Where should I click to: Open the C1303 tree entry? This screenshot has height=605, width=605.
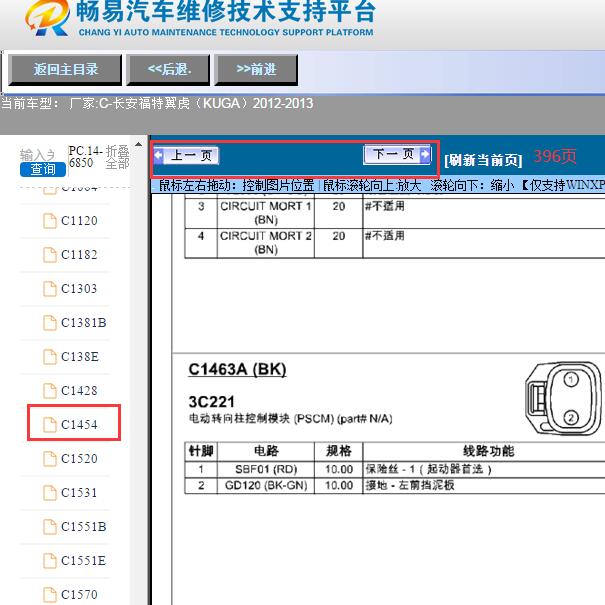tap(79, 289)
